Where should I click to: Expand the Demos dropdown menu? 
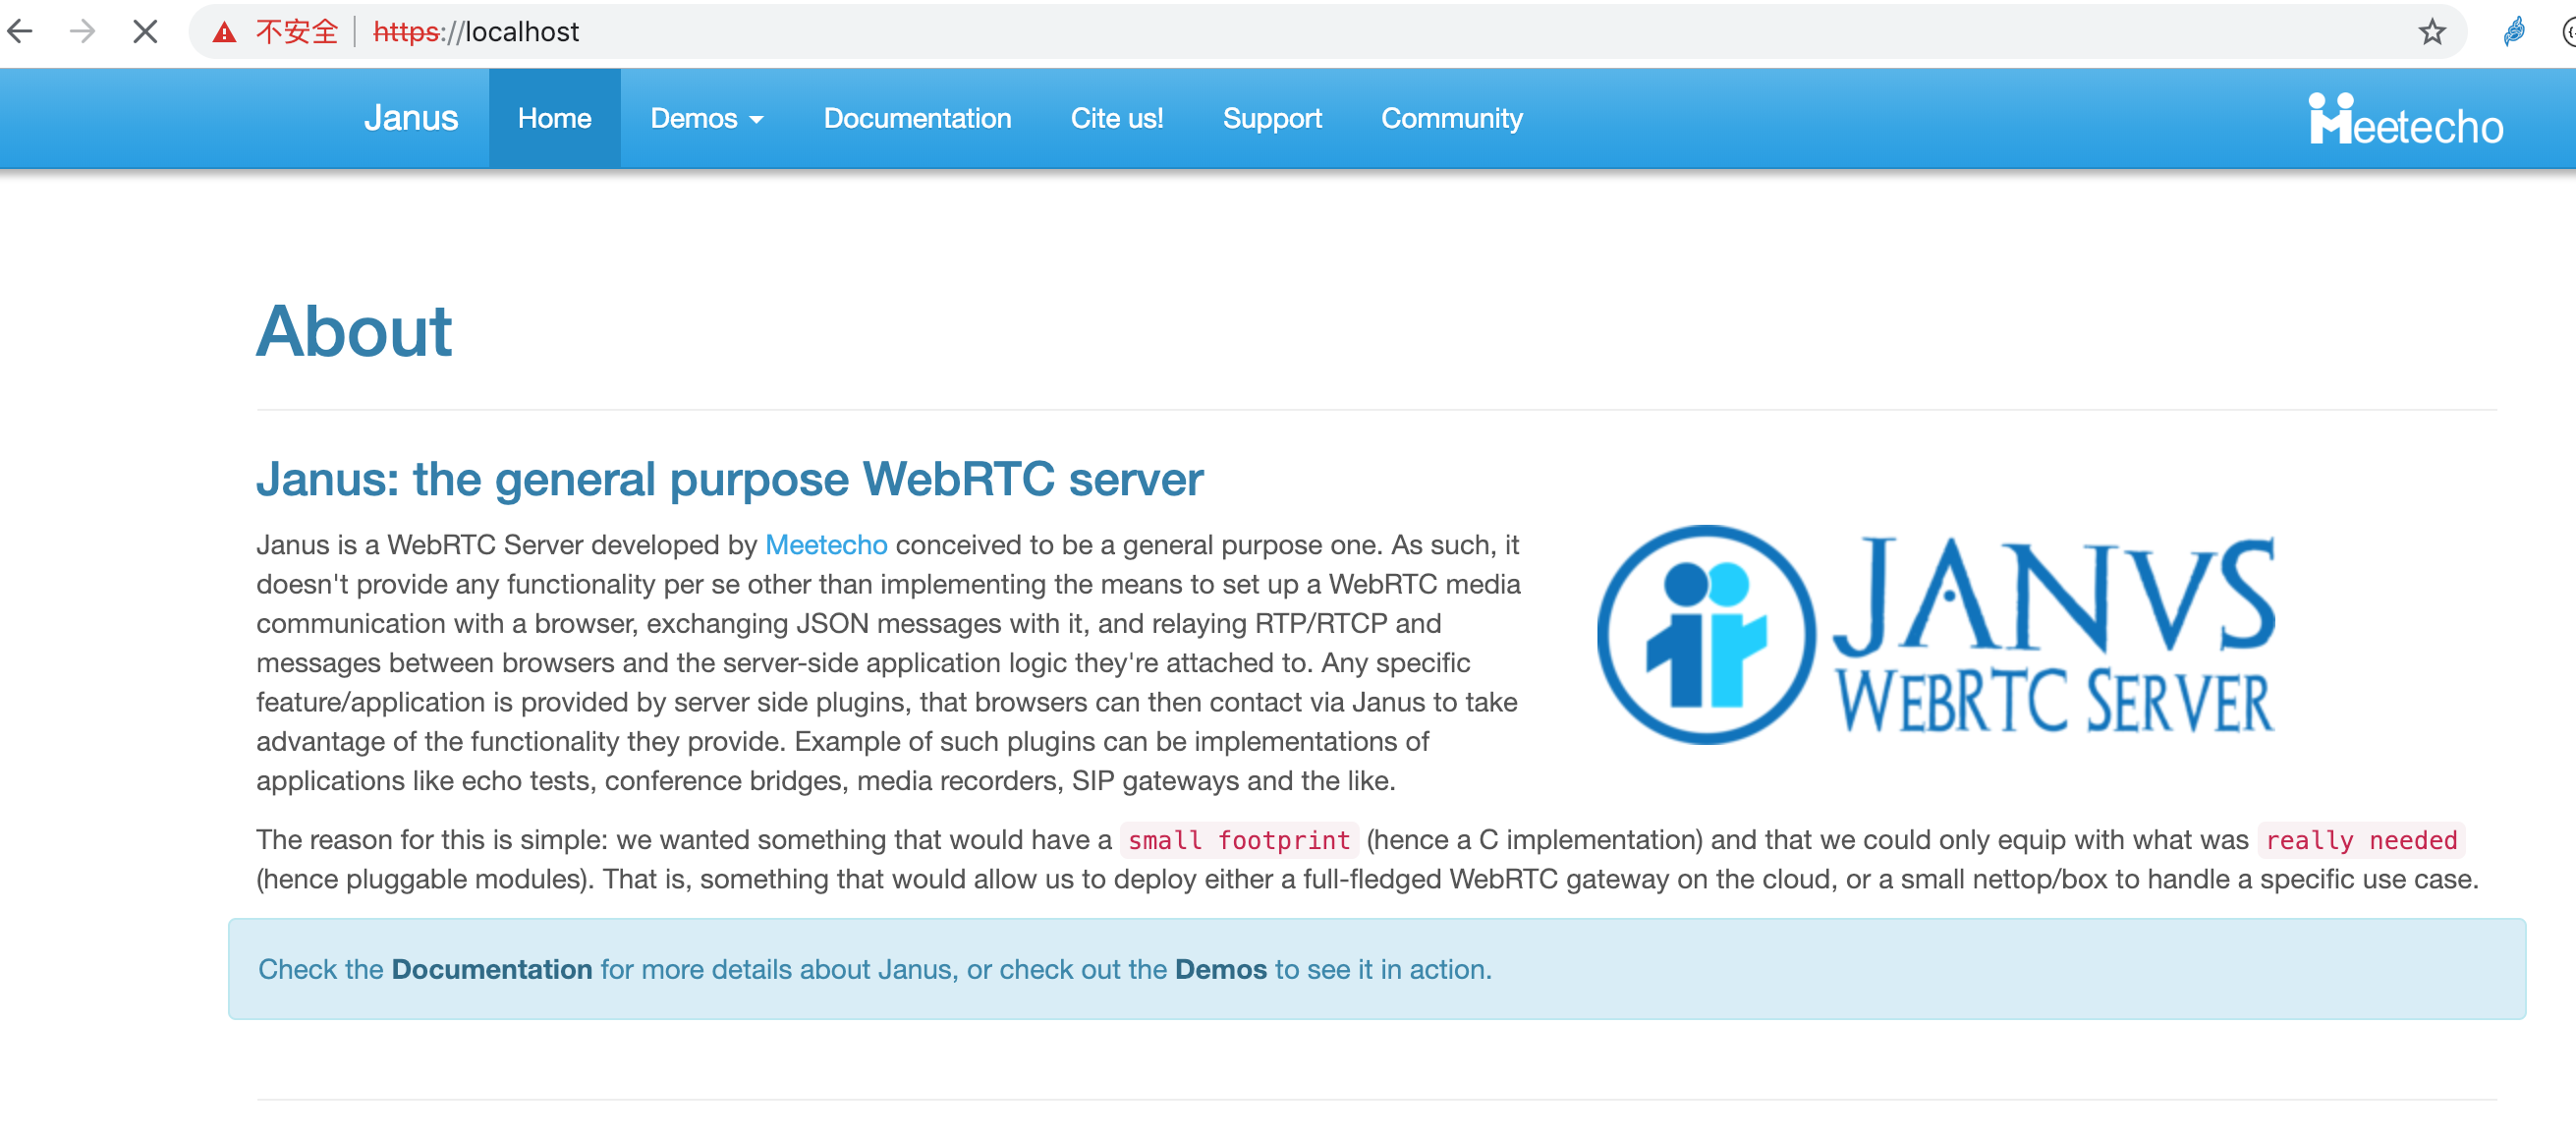[705, 118]
